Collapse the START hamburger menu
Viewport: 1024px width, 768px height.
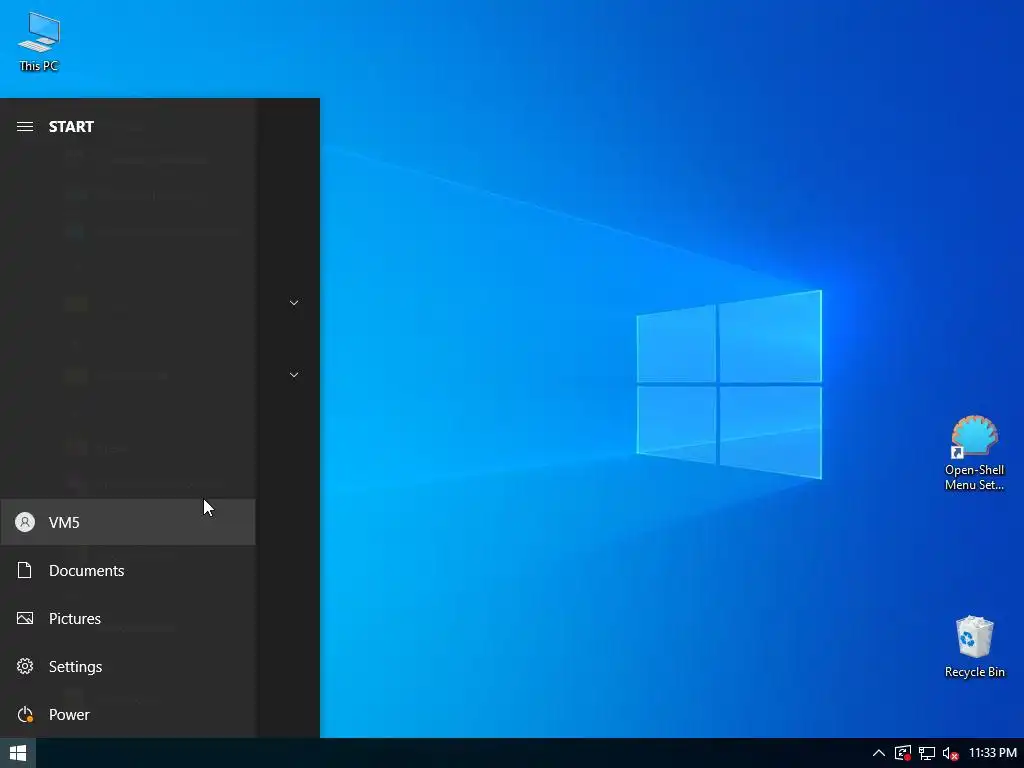click(25, 127)
